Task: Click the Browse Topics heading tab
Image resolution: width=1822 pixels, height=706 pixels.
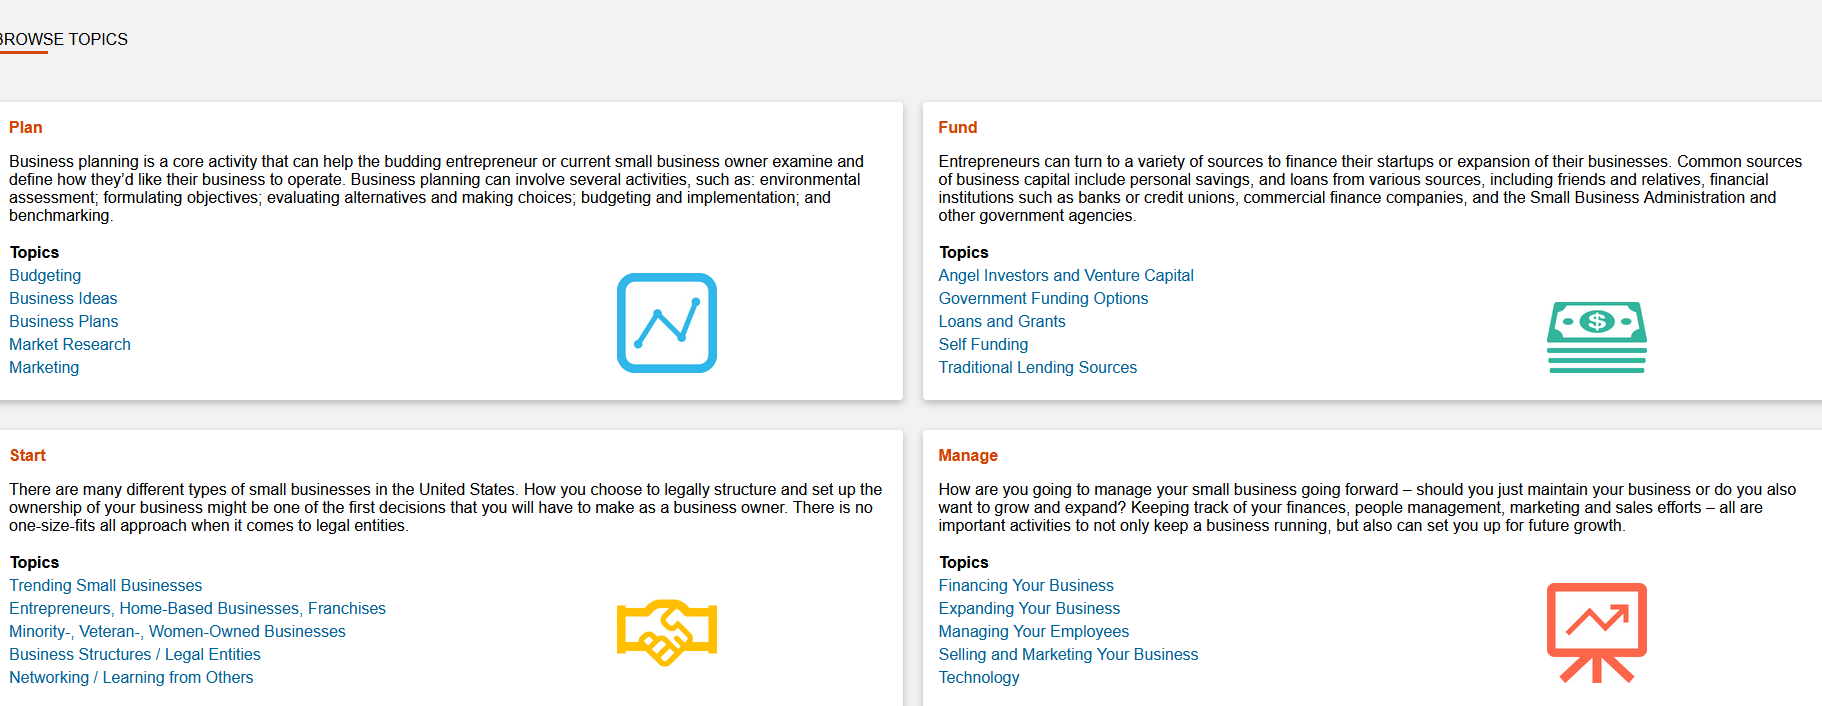Action: 64,39
